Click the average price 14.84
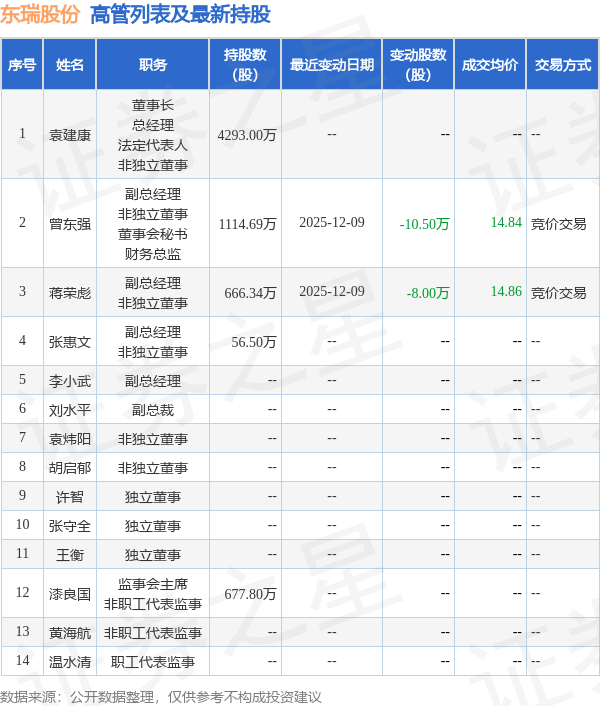This screenshot has width=600, height=706. (506, 222)
